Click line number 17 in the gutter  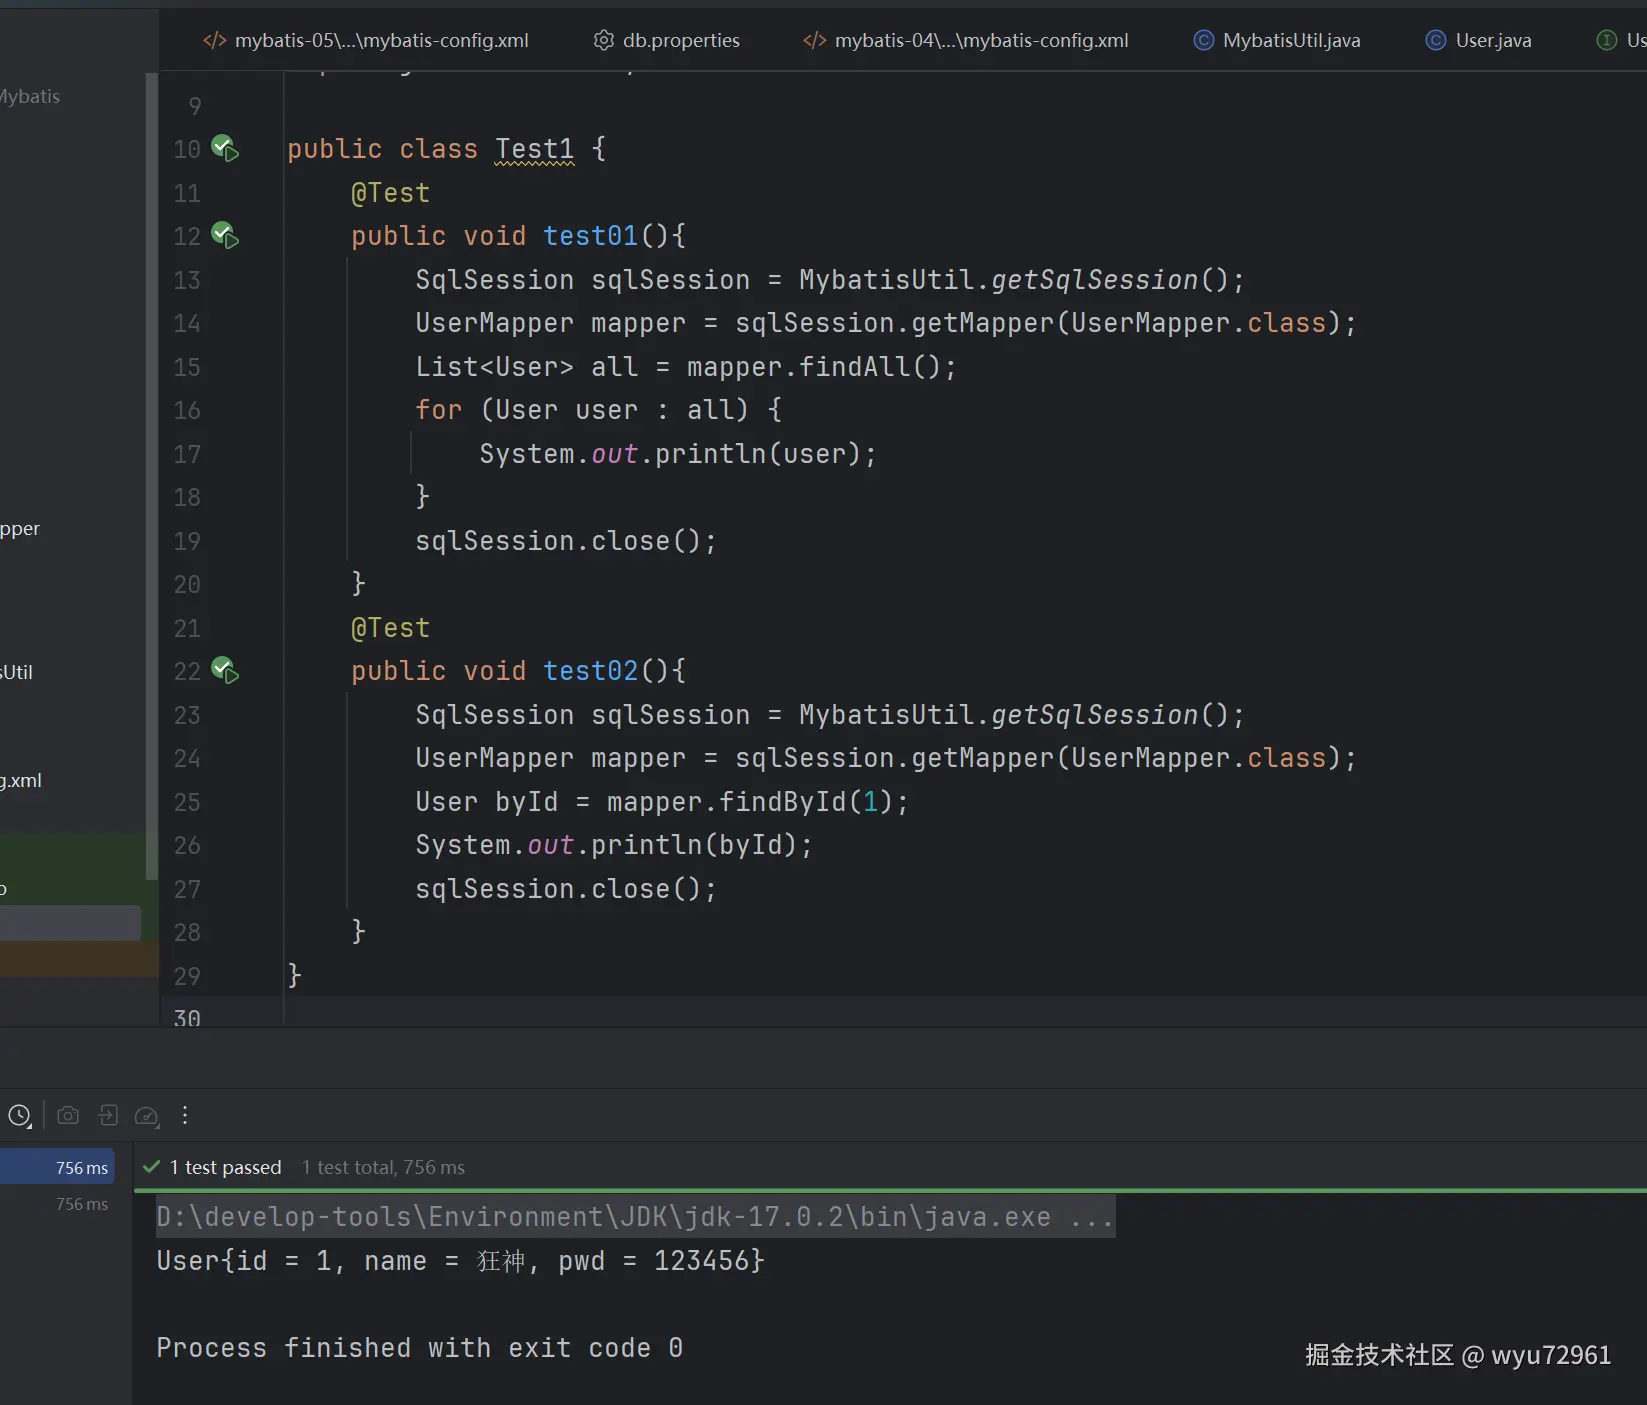pyautogui.click(x=187, y=454)
